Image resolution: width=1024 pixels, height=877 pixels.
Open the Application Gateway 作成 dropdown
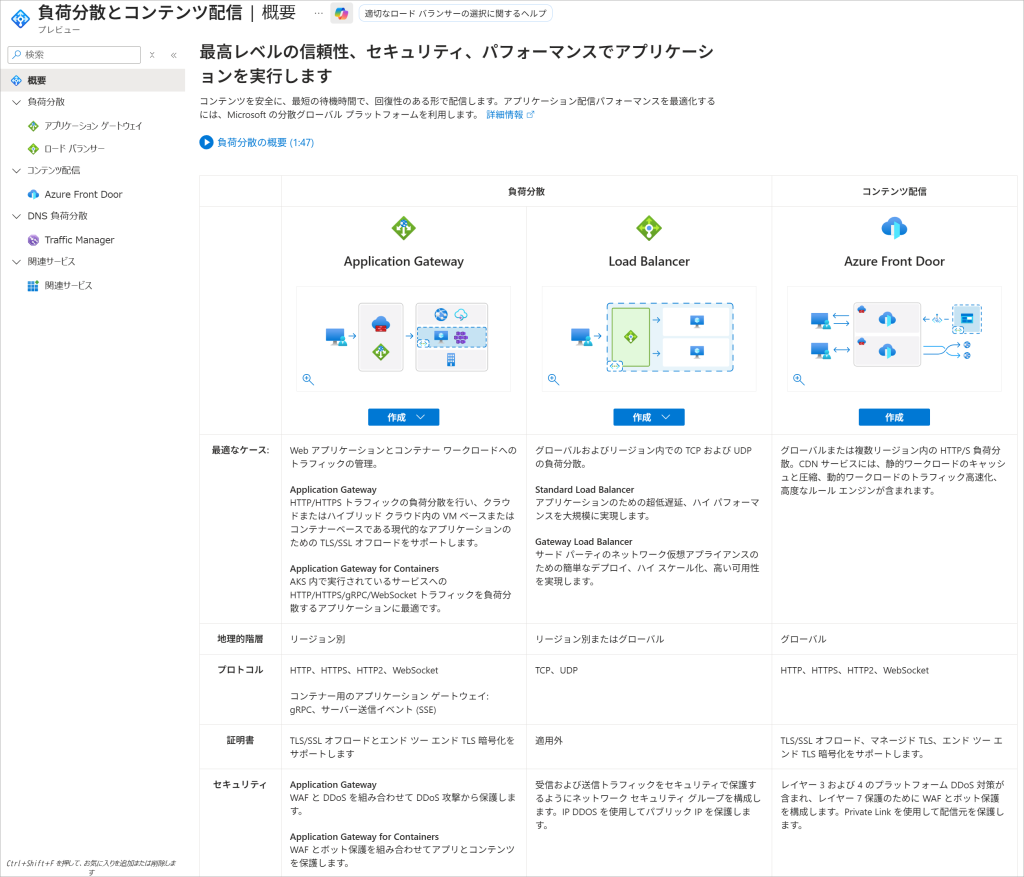click(x=403, y=417)
